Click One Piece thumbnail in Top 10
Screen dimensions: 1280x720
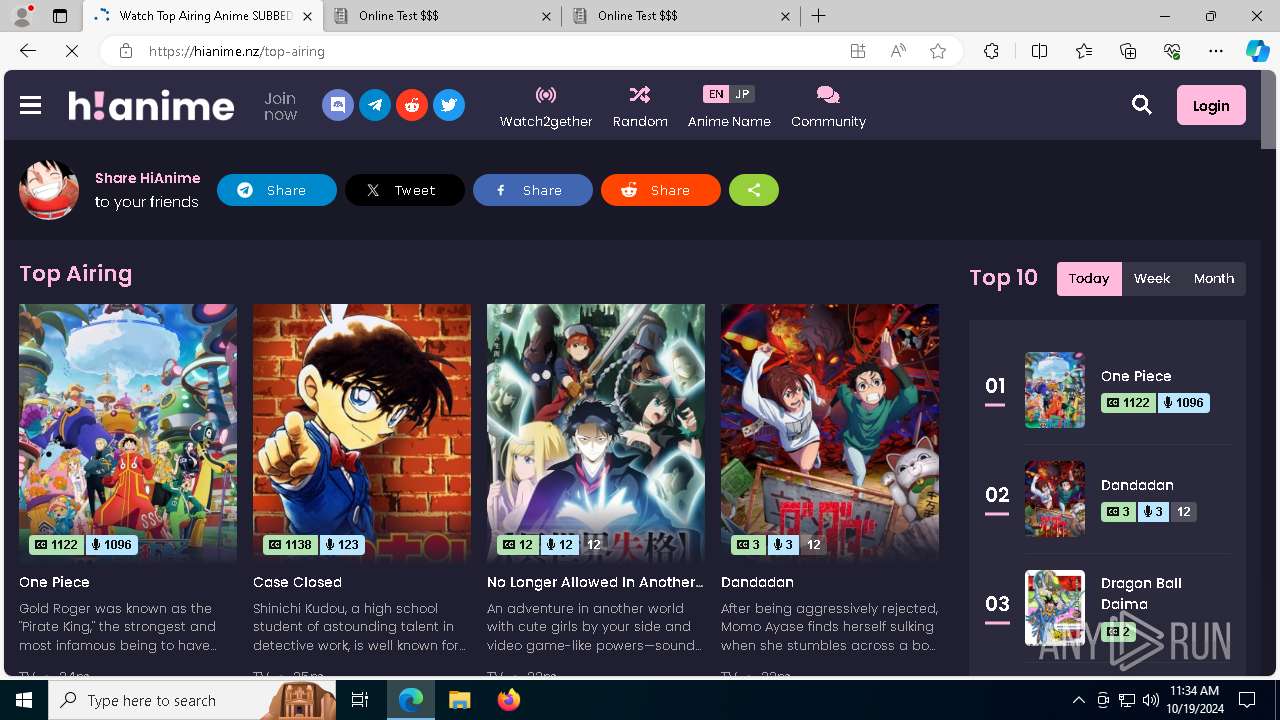point(1055,390)
